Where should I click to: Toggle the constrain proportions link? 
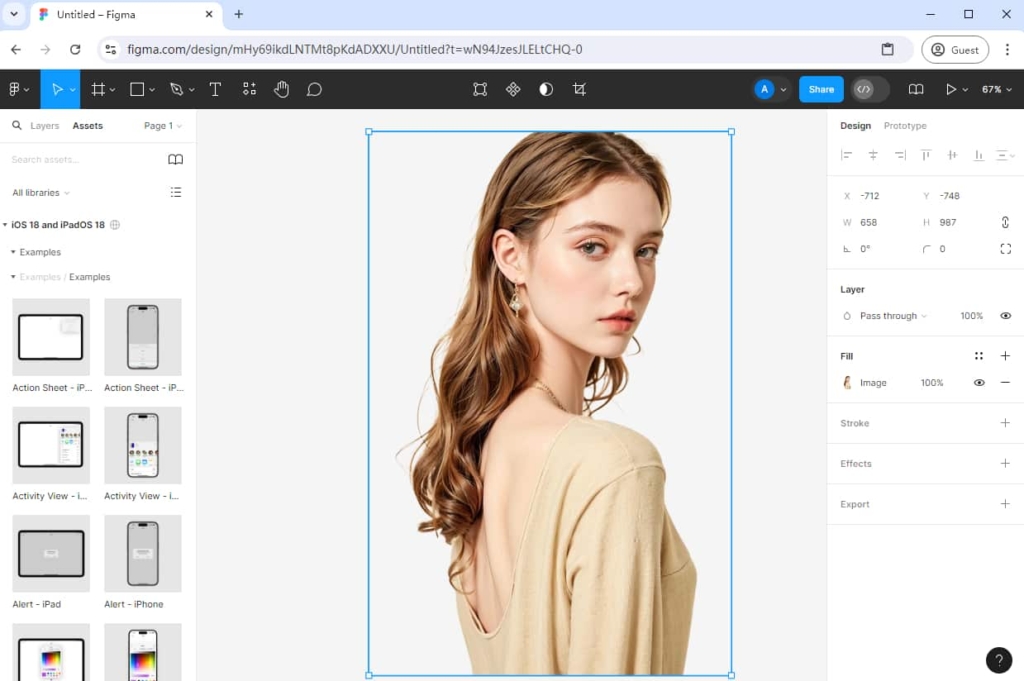point(1005,222)
